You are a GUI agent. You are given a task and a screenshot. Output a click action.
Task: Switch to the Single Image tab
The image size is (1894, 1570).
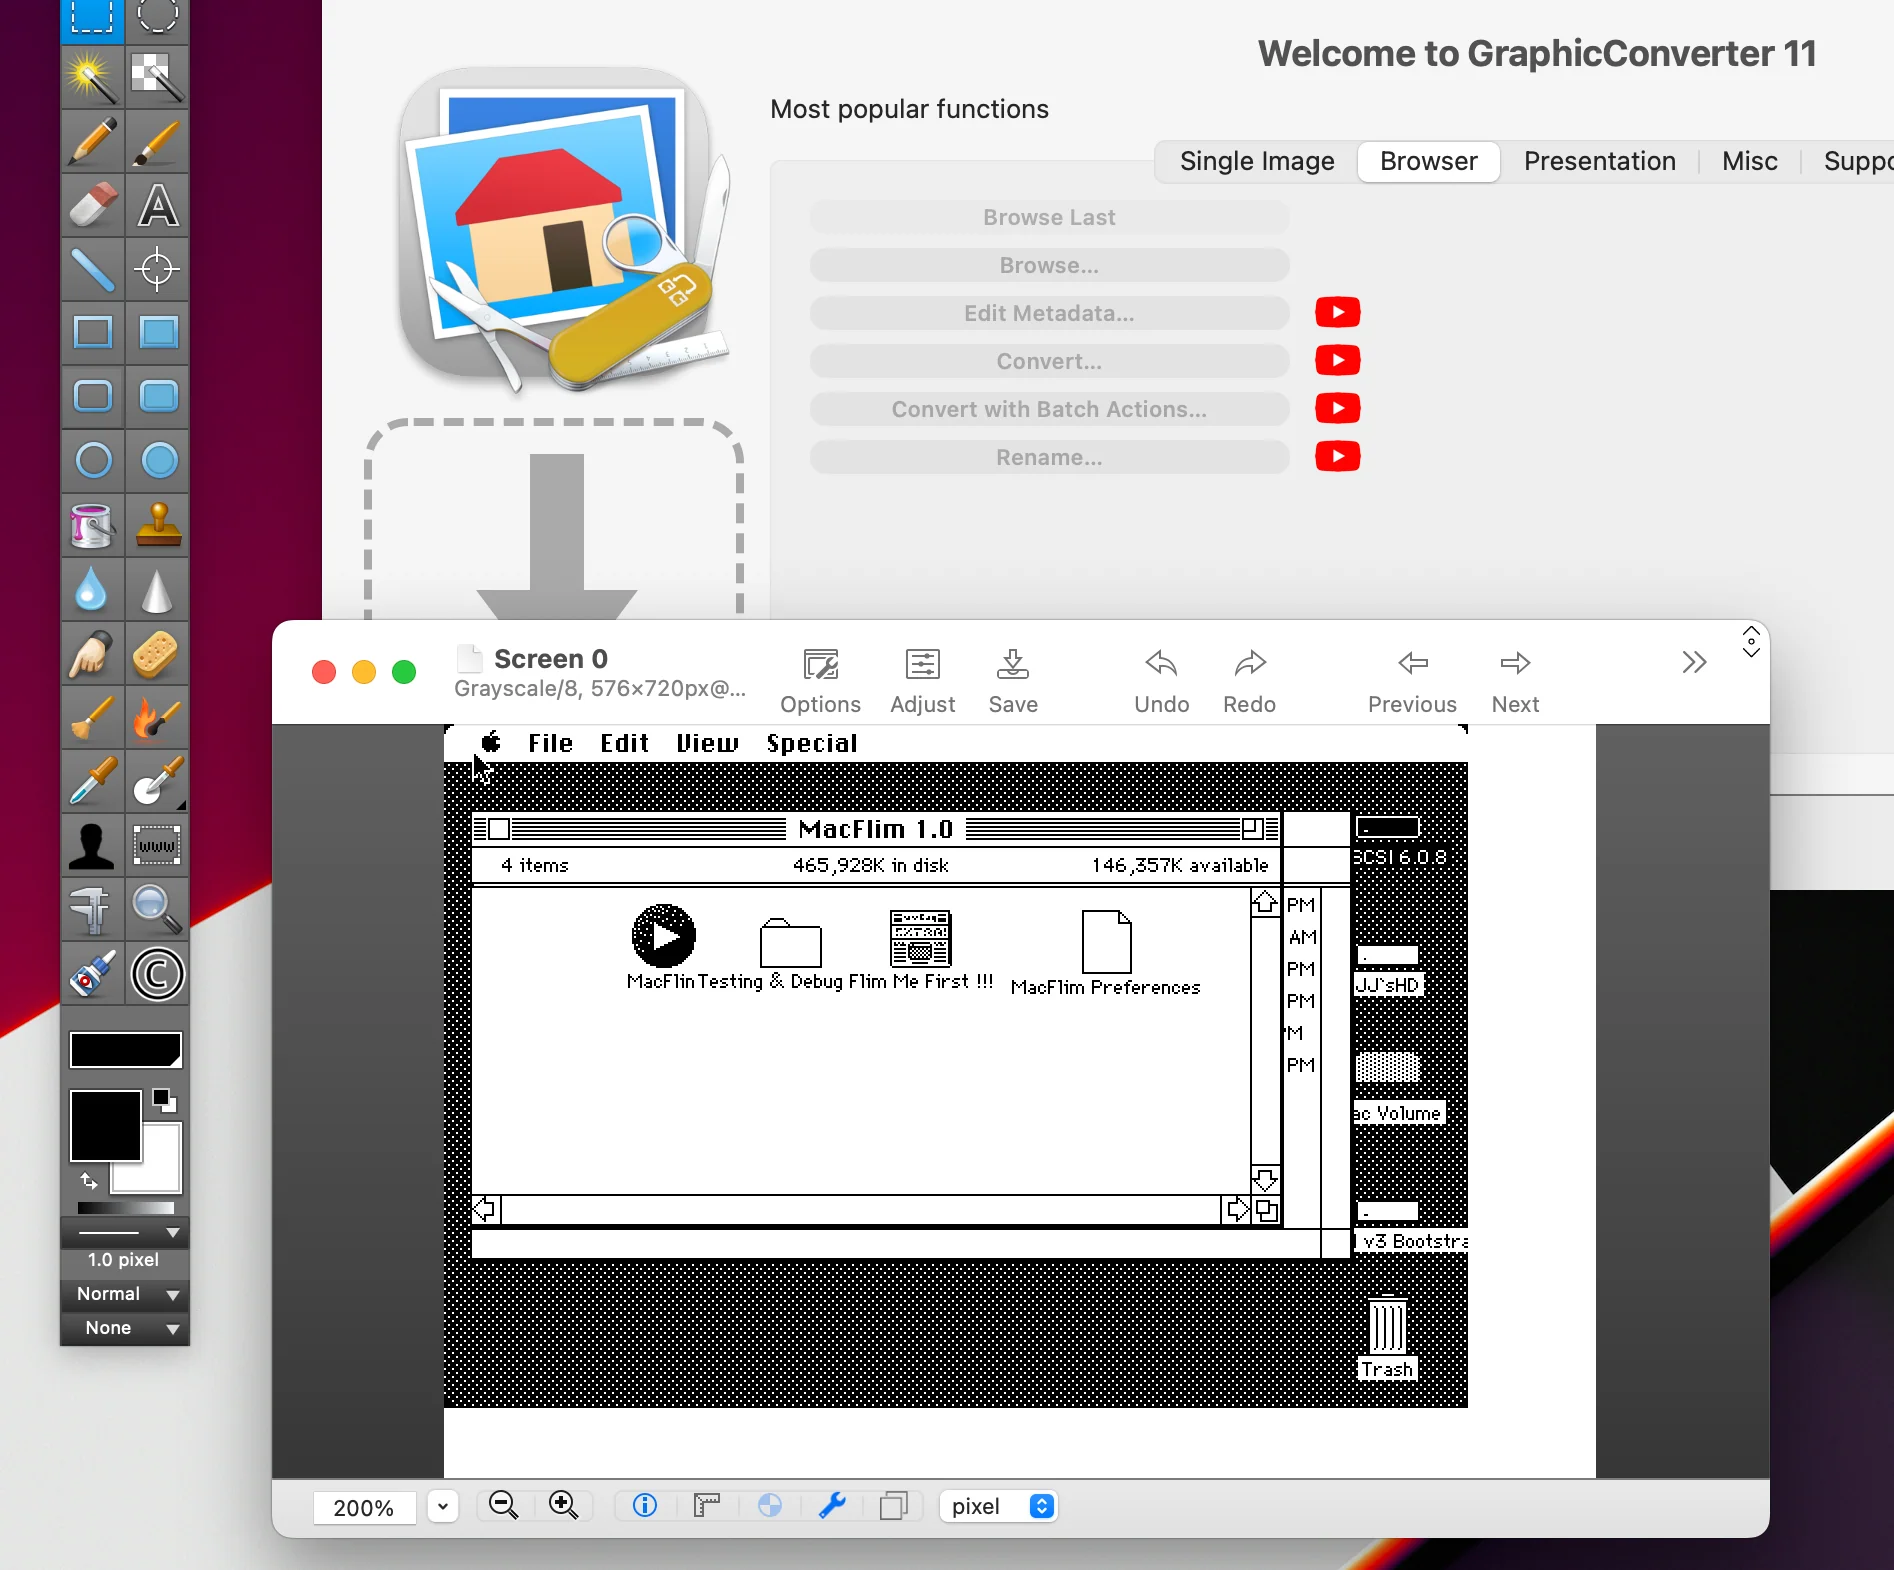coord(1256,161)
